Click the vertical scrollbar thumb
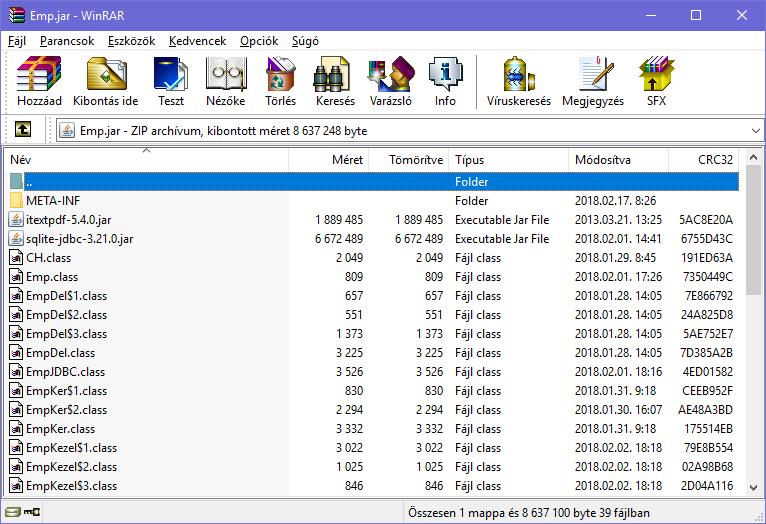The width and height of the screenshot is (766, 524). coord(753,230)
